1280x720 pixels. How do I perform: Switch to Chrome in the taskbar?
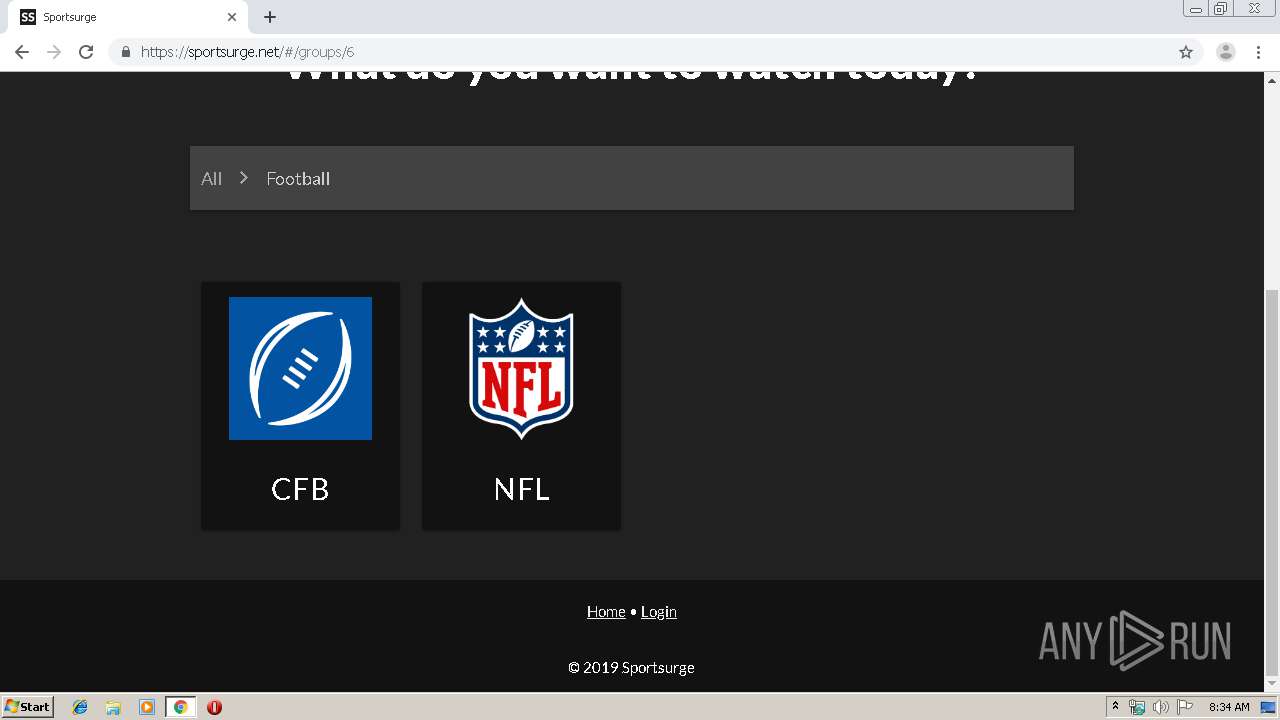180,707
